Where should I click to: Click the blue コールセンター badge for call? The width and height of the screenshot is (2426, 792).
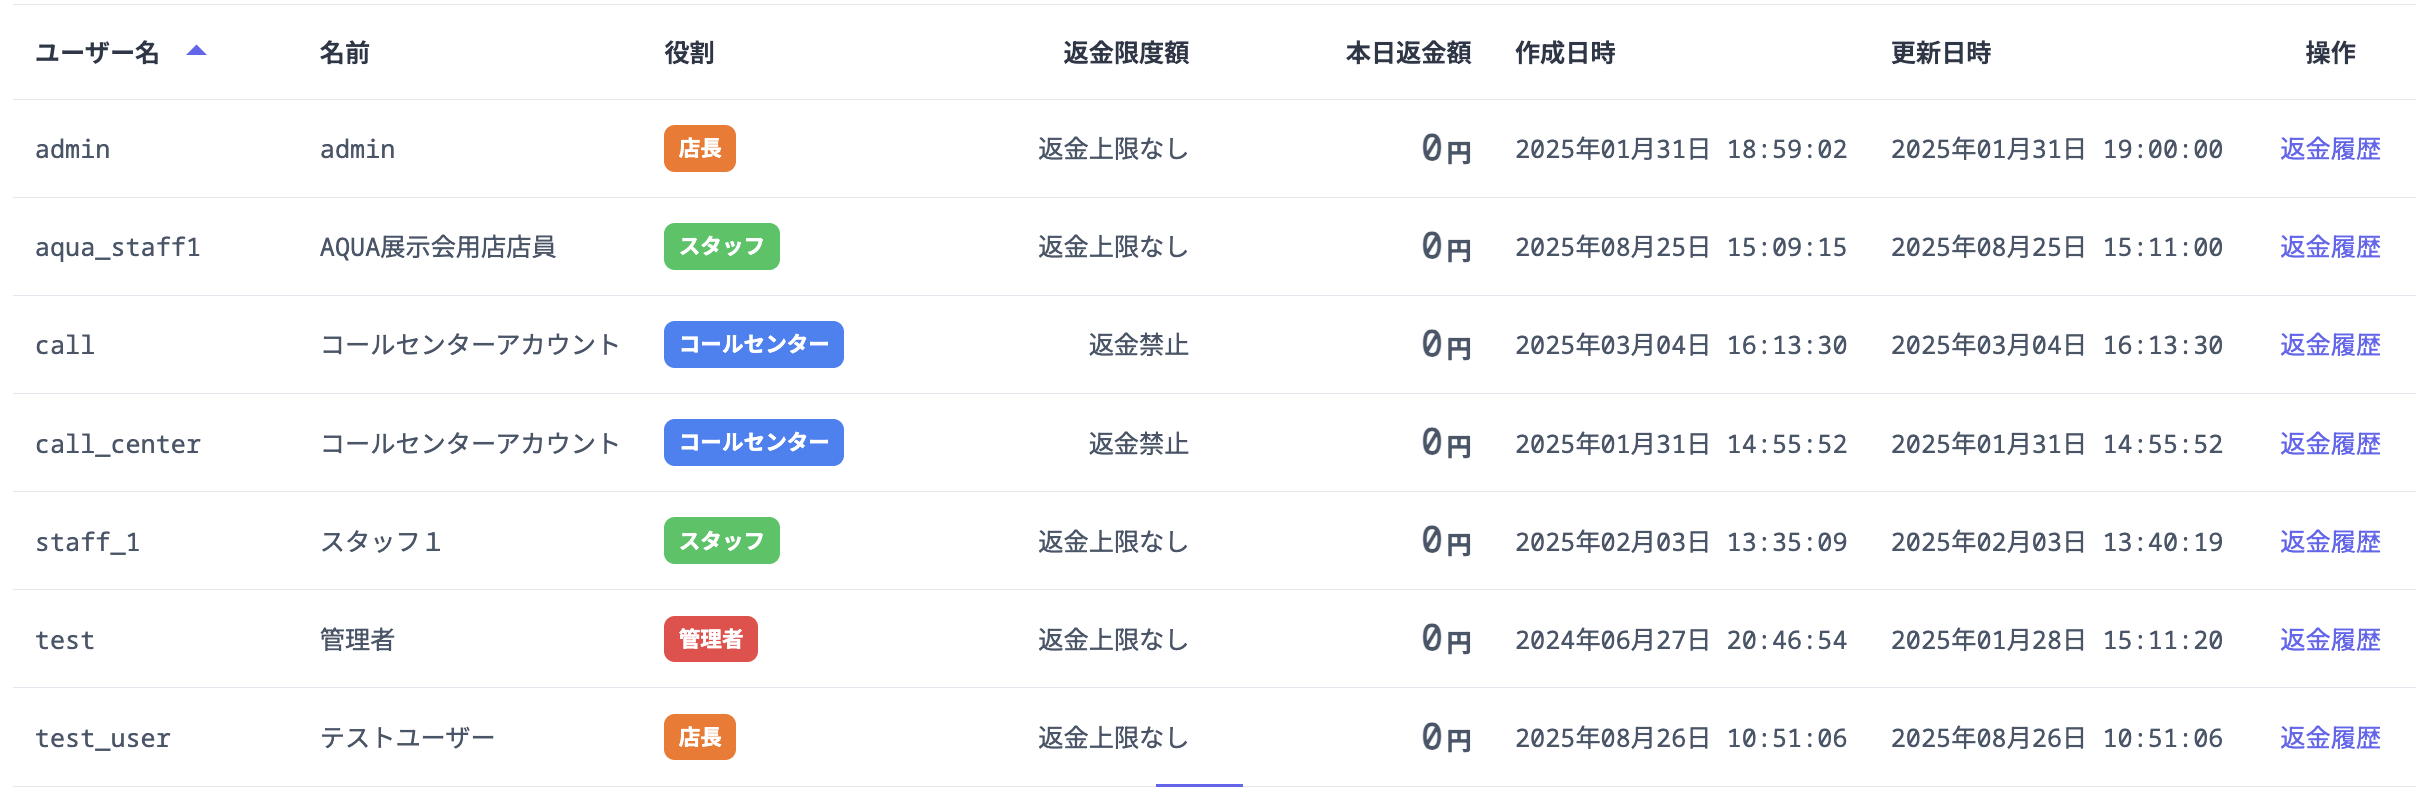pyautogui.click(x=753, y=345)
